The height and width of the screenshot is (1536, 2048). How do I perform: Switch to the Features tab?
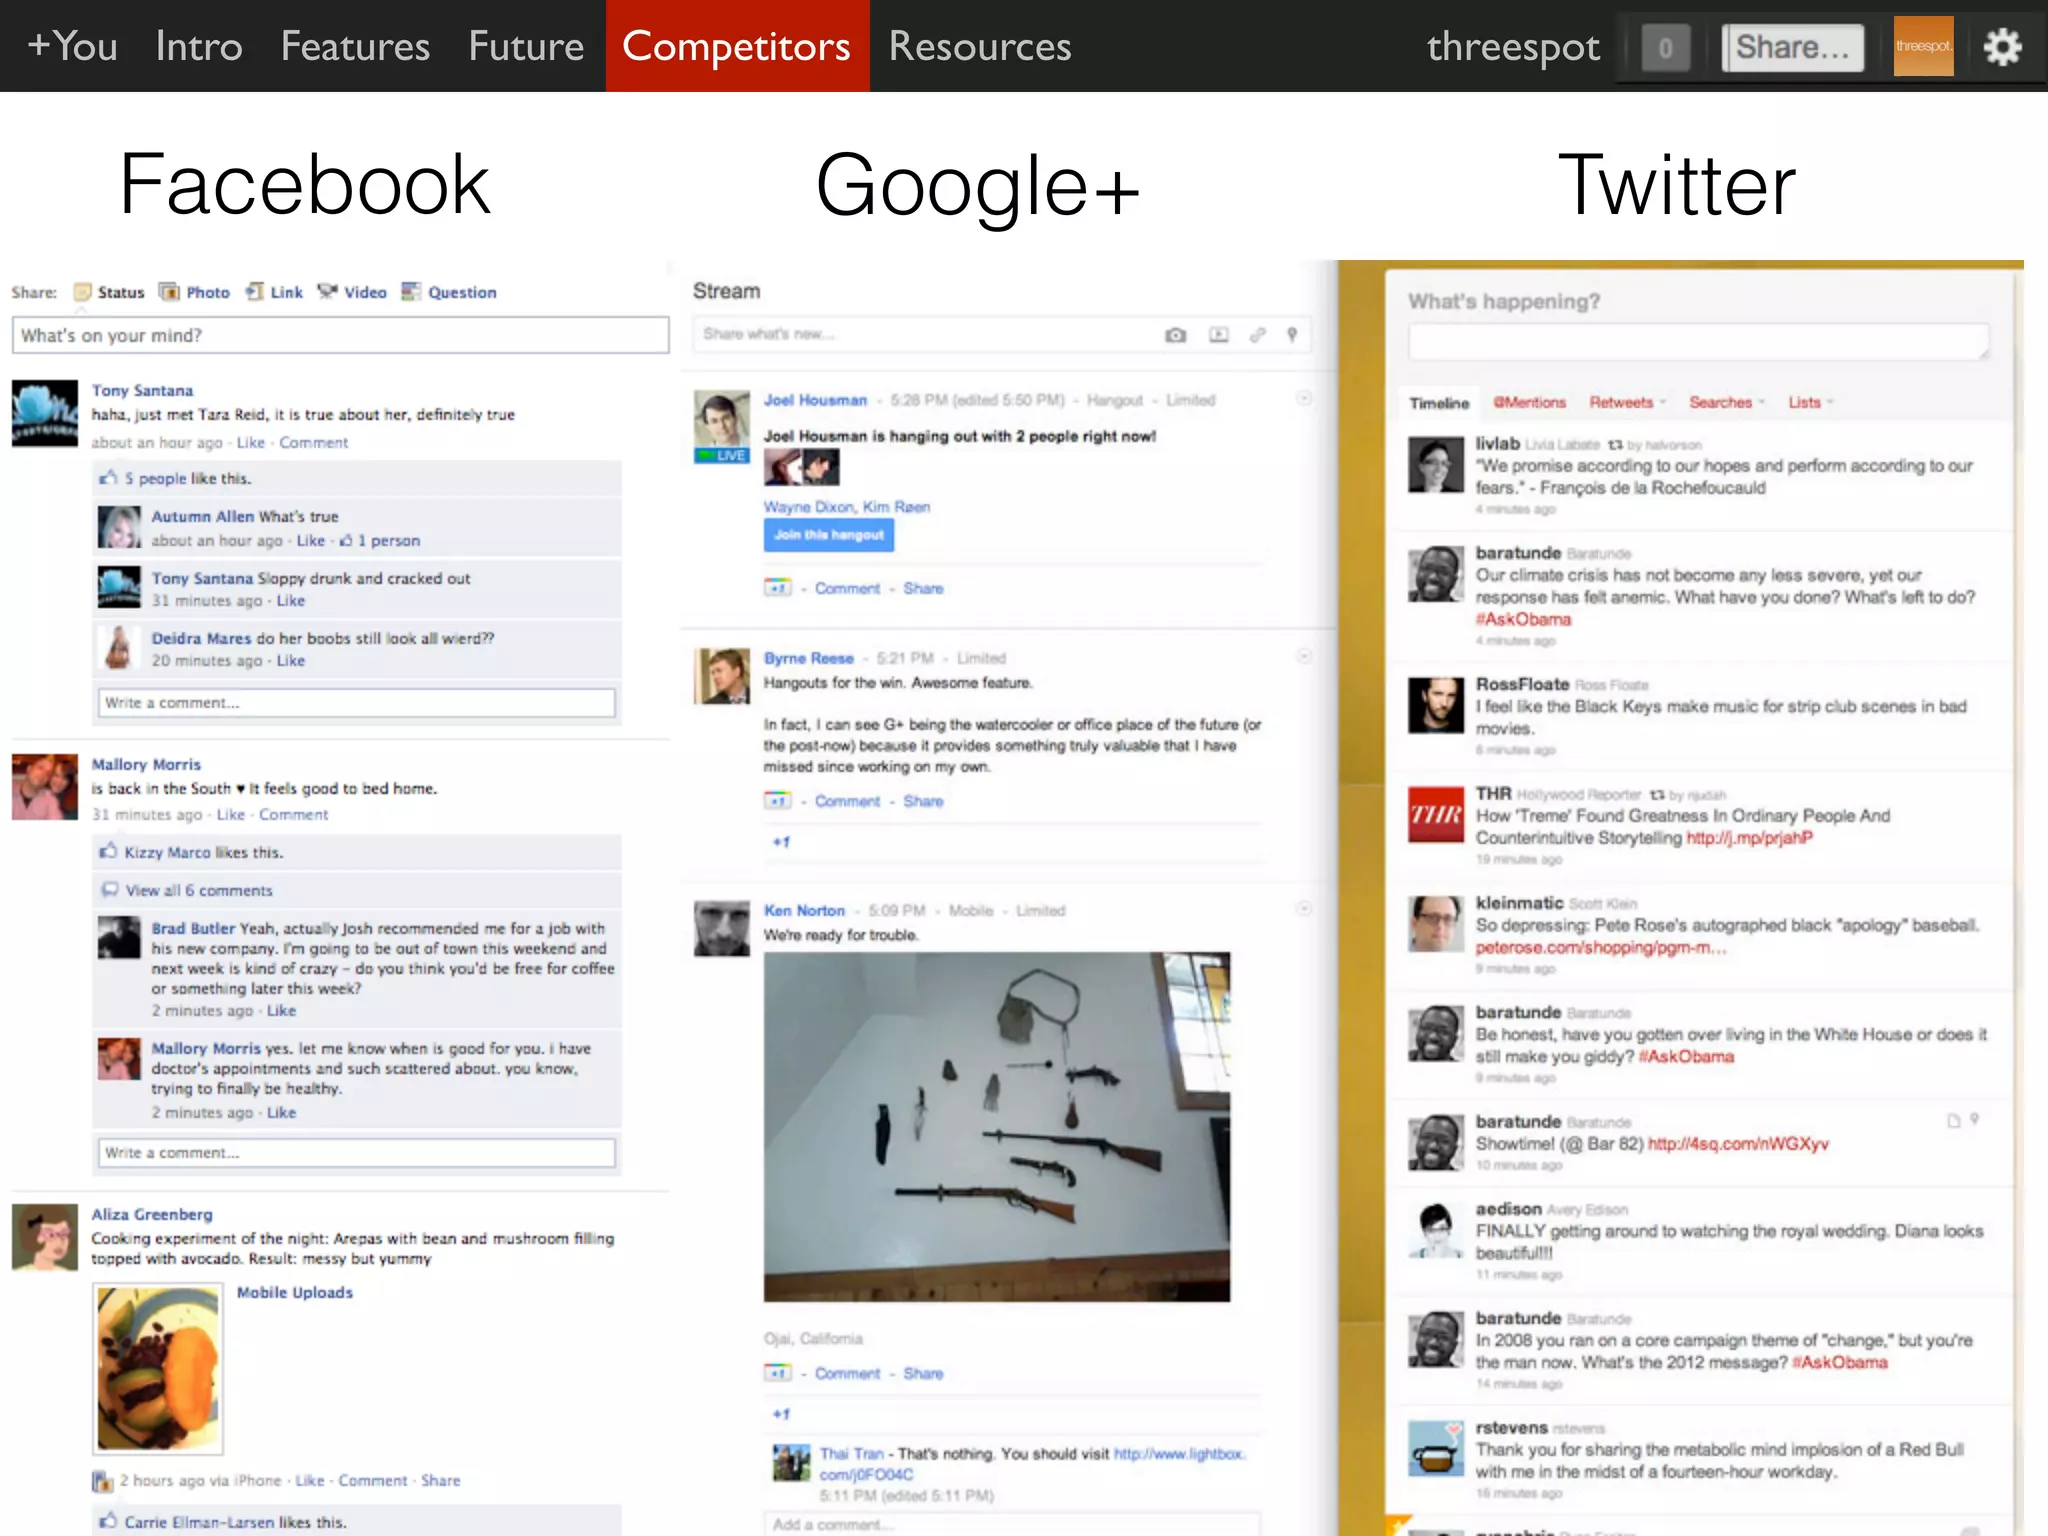(x=355, y=46)
